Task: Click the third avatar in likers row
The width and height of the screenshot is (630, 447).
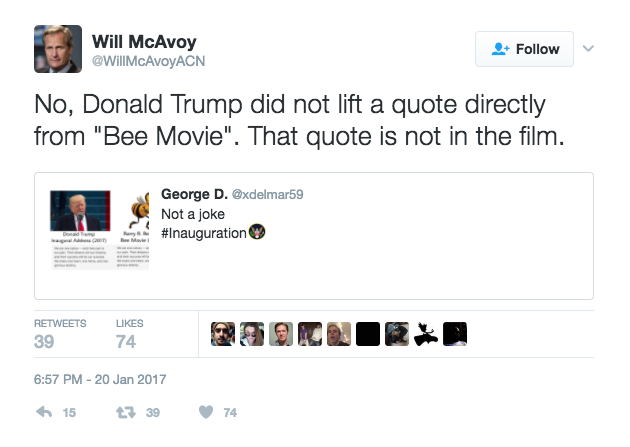Action: (x=282, y=334)
